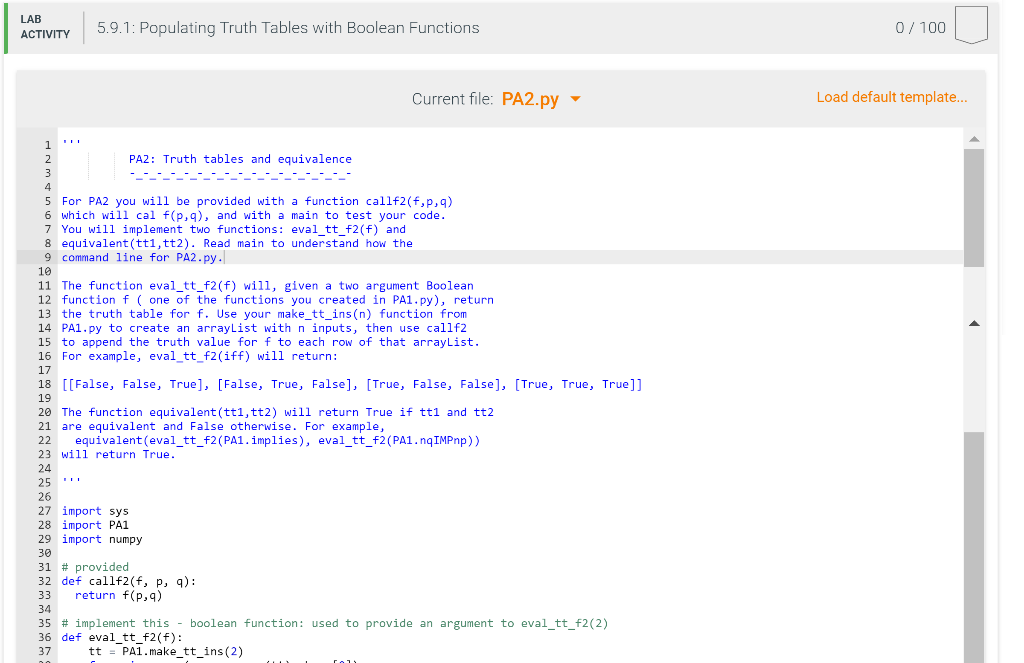
Task: Click line number 1 in the editor gutter
Action: click(x=47, y=144)
